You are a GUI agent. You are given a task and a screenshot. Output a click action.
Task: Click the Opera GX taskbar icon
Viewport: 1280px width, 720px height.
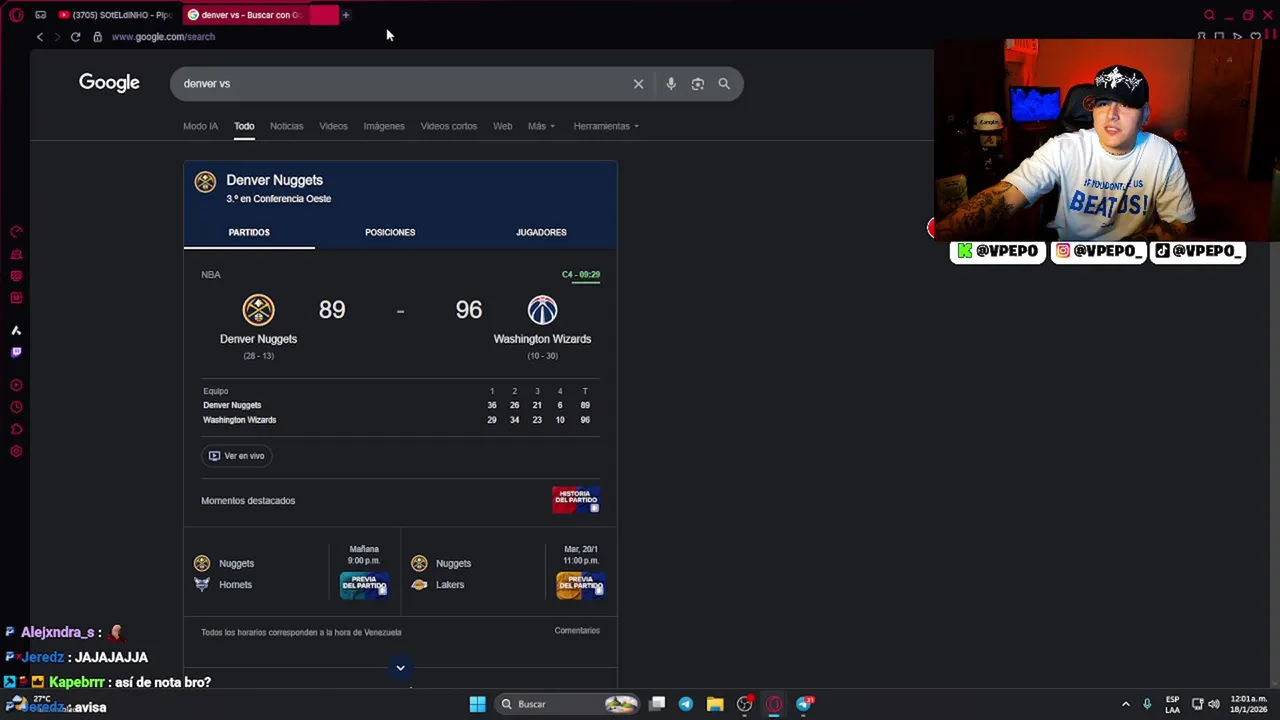(774, 704)
